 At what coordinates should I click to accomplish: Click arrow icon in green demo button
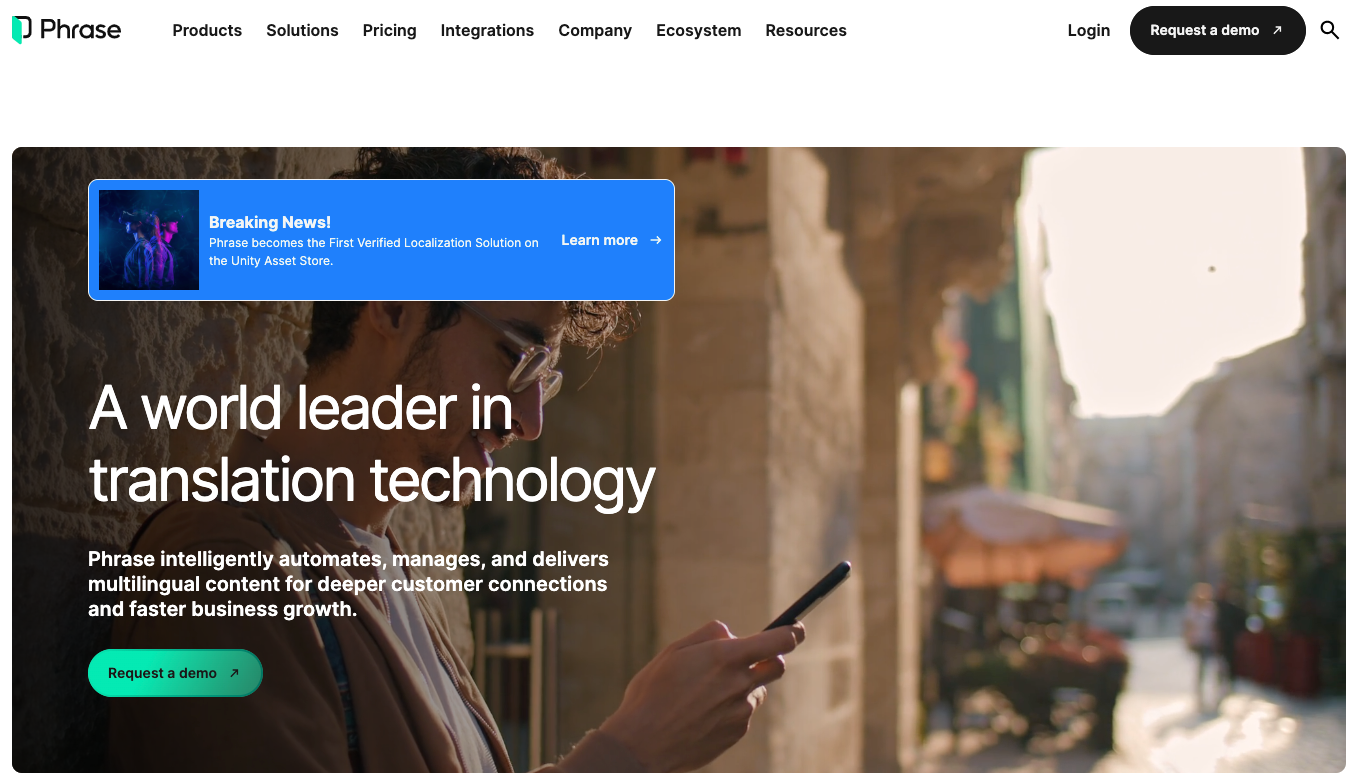click(234, 673)
